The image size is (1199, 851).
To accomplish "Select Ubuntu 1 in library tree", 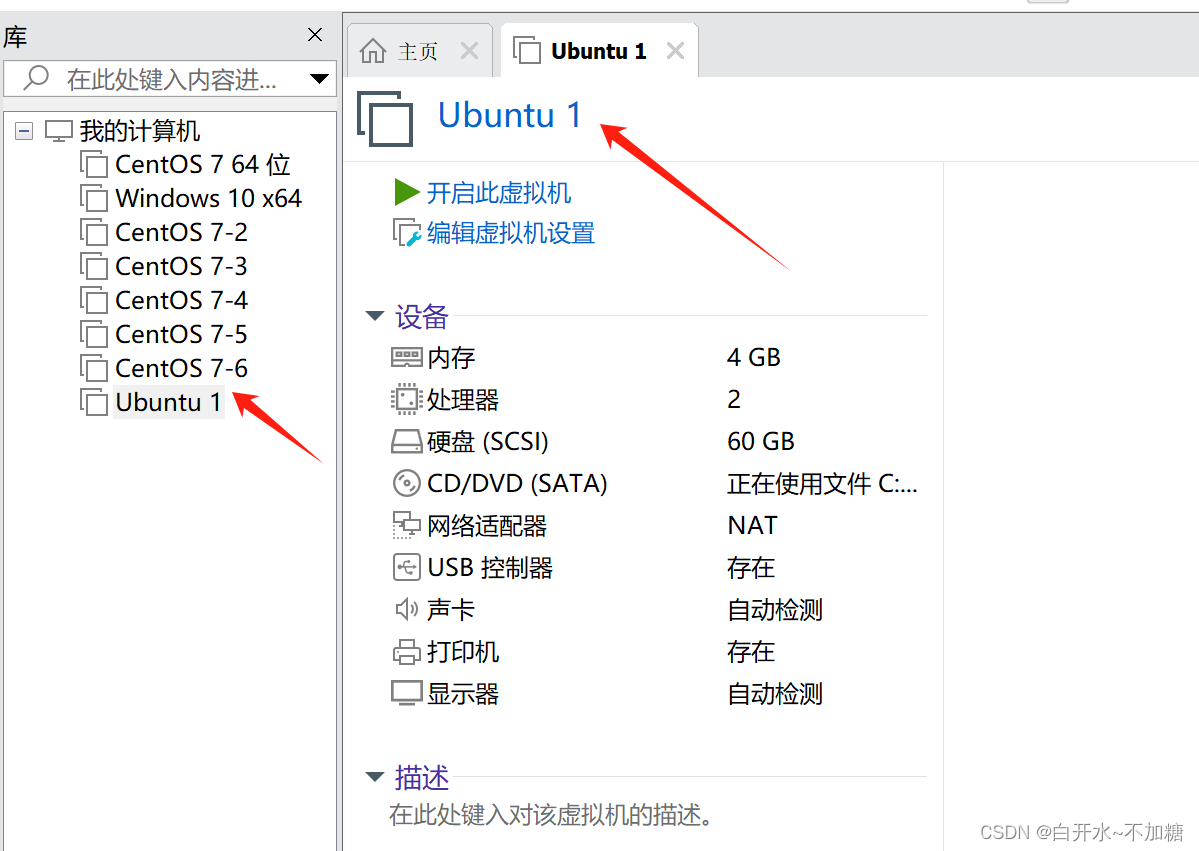I will pyautogui.click(x=168, y=402).
